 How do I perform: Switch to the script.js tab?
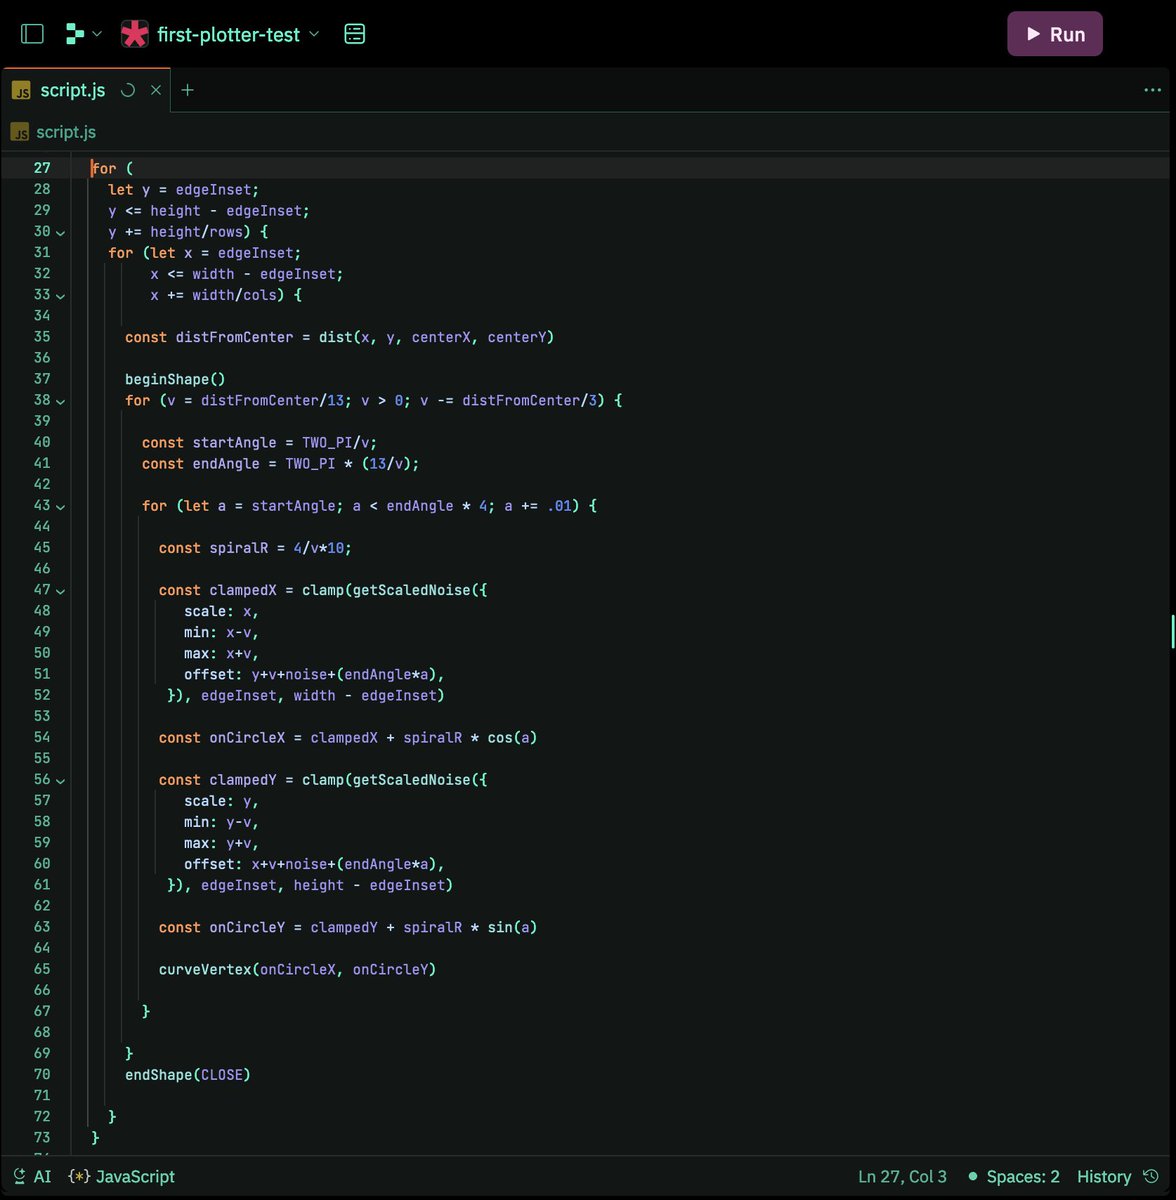pos(72,90)
